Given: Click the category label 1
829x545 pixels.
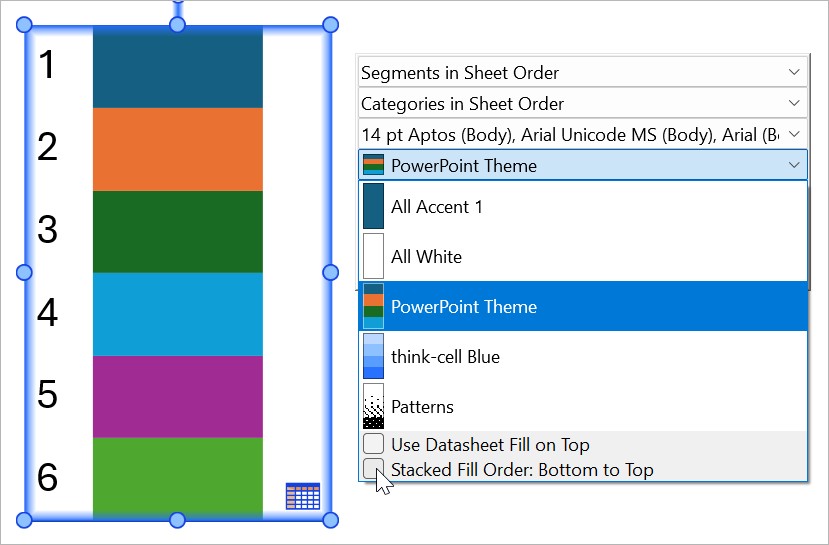Looking at the screenshot, I should coord(47,66).
